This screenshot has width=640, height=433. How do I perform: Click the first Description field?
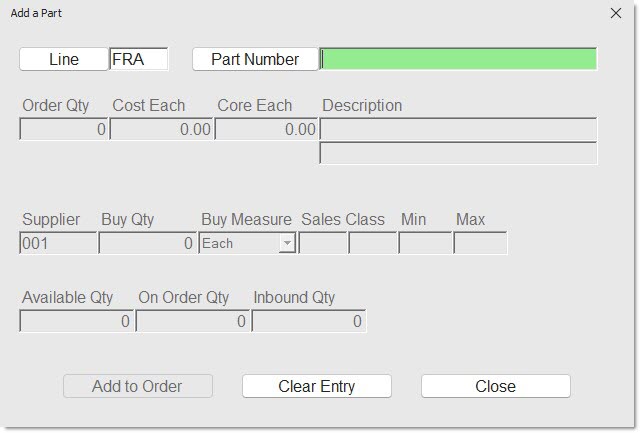pyautogui.click(x=458, y=129)
